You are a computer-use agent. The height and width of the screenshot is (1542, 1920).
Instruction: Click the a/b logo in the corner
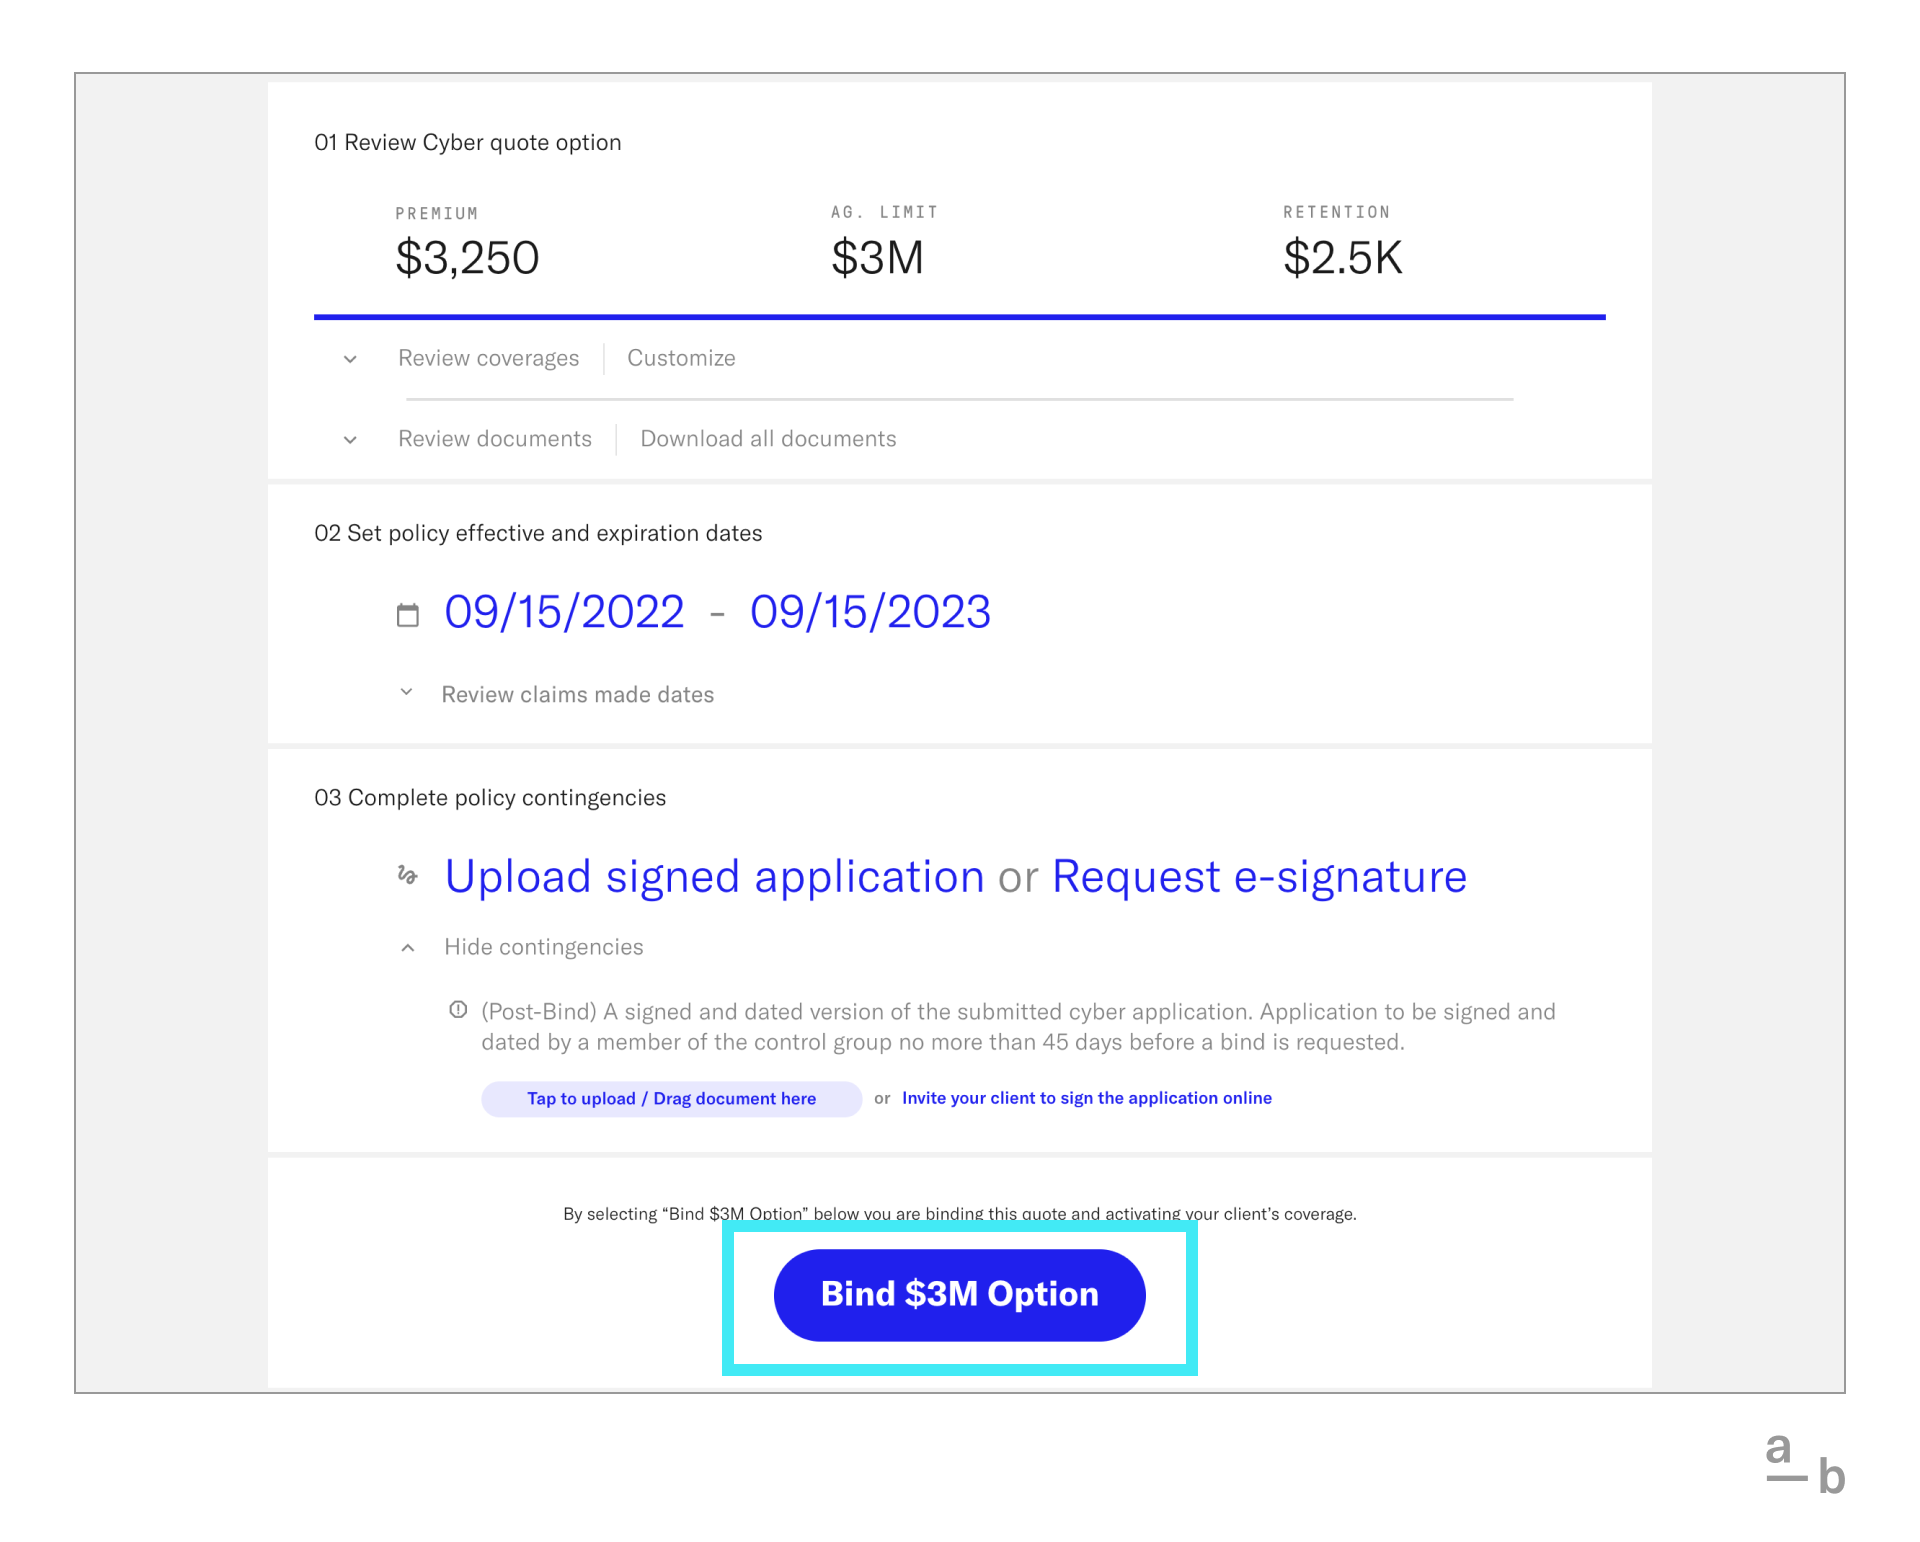[x=1805, y=1462]
